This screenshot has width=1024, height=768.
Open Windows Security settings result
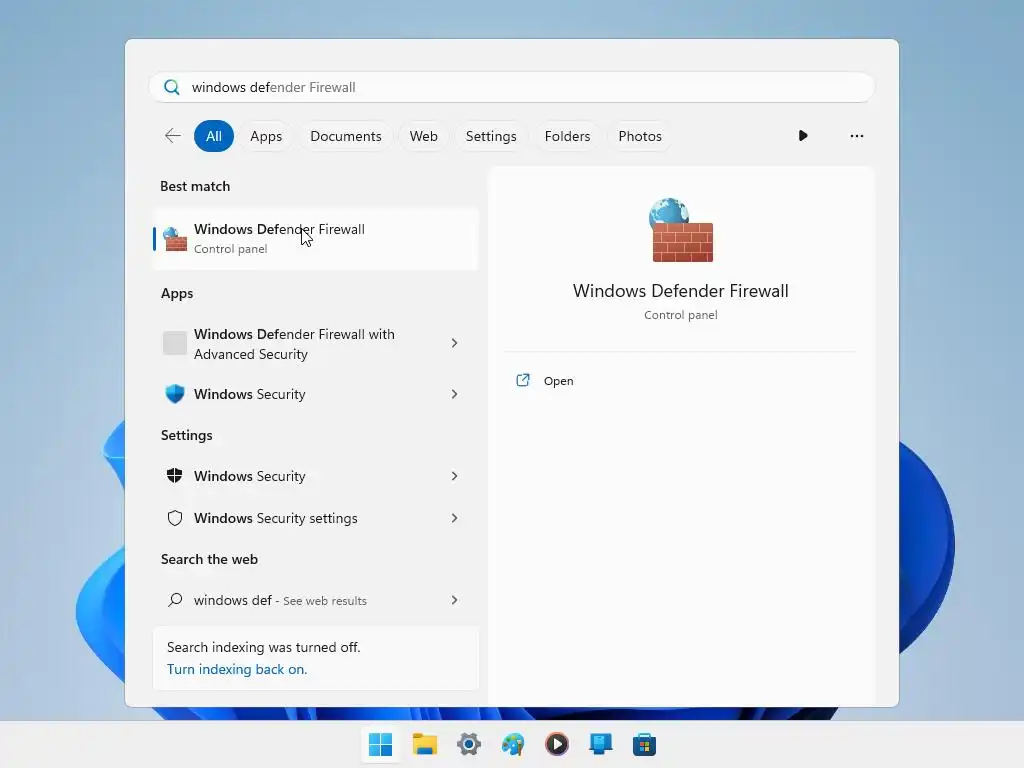point(316,518)
